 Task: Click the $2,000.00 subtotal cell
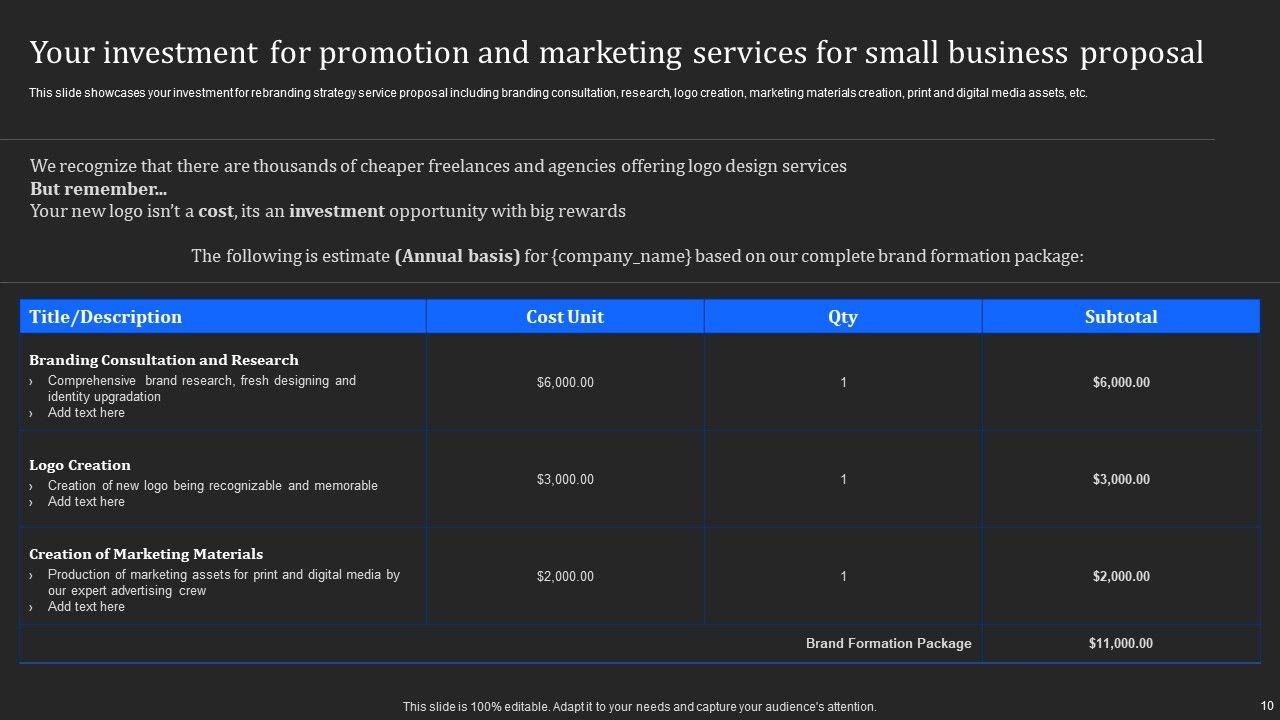pyautogui.click(x=1121, y=576)
